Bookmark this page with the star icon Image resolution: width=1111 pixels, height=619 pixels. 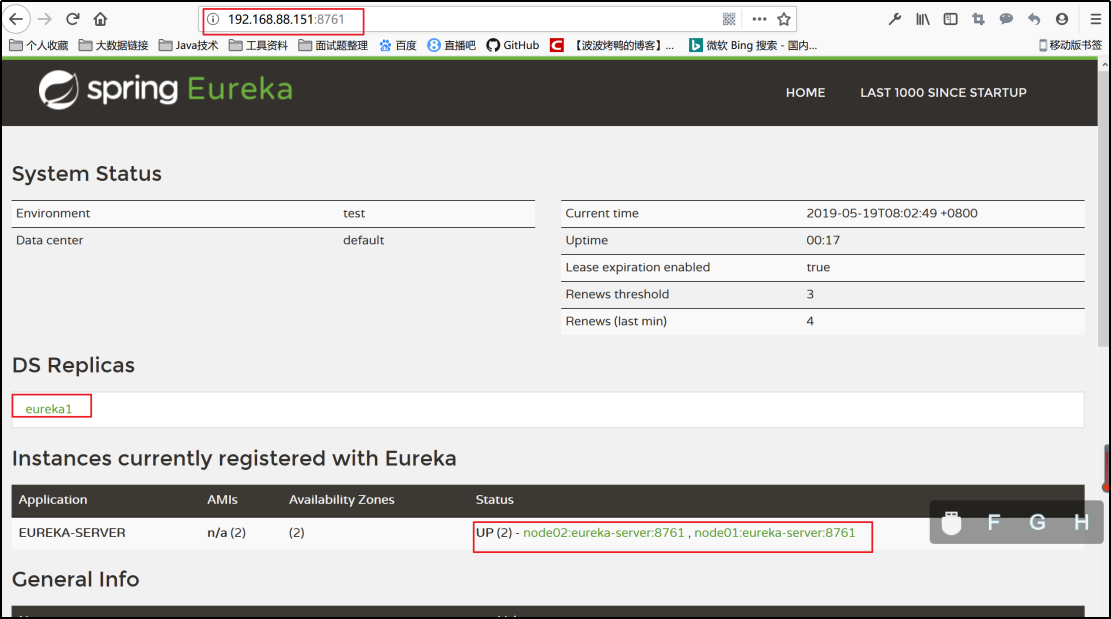[784, 19]
